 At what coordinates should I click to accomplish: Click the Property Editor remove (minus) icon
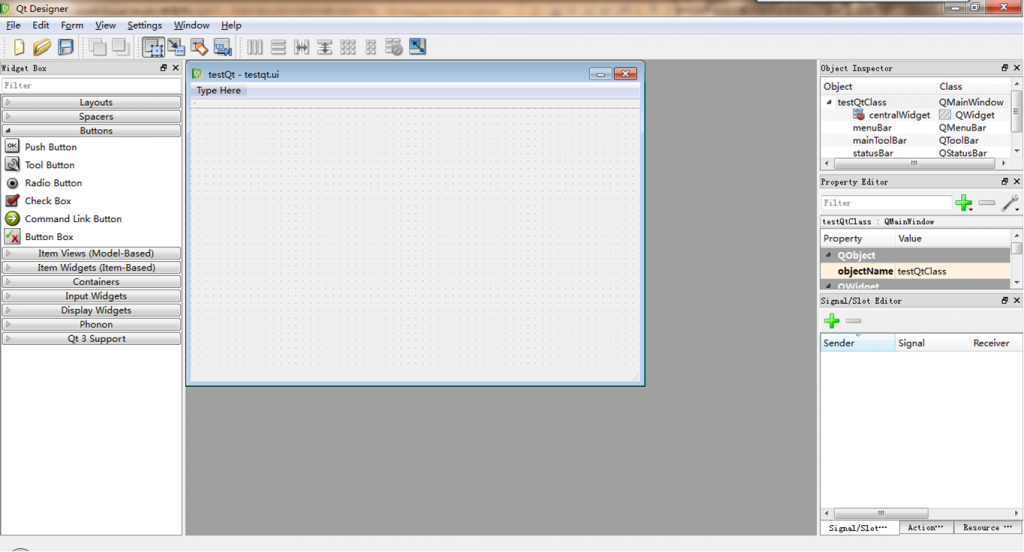click(x=987, y=203)
